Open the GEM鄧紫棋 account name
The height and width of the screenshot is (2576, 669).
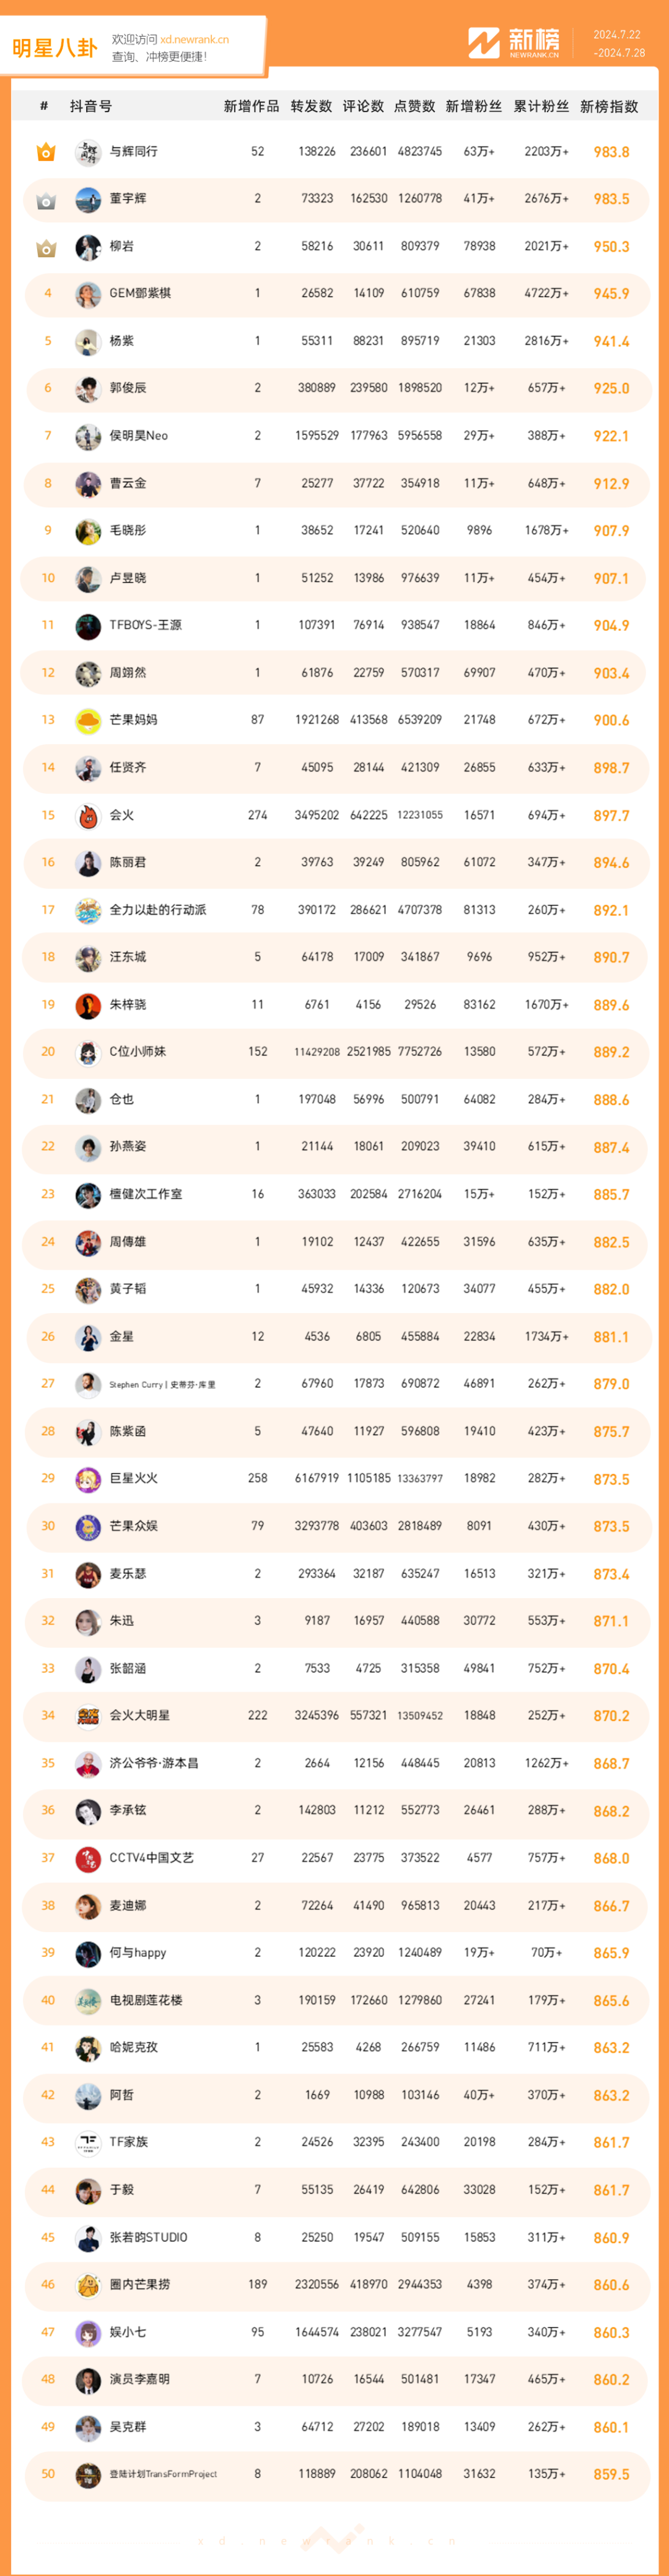140,294
